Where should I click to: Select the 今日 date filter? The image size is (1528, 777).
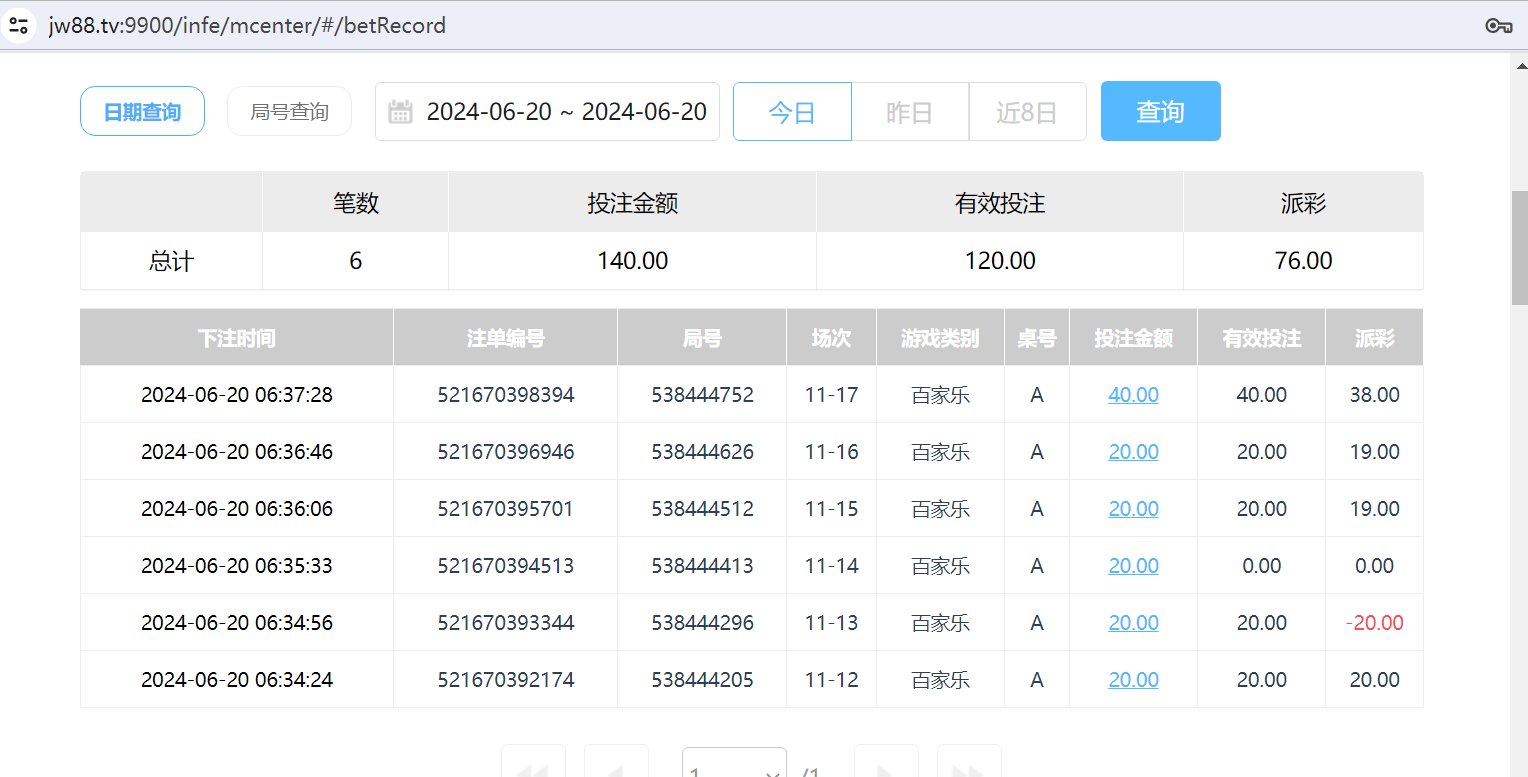pyautogui.click(x=792, y=112)
